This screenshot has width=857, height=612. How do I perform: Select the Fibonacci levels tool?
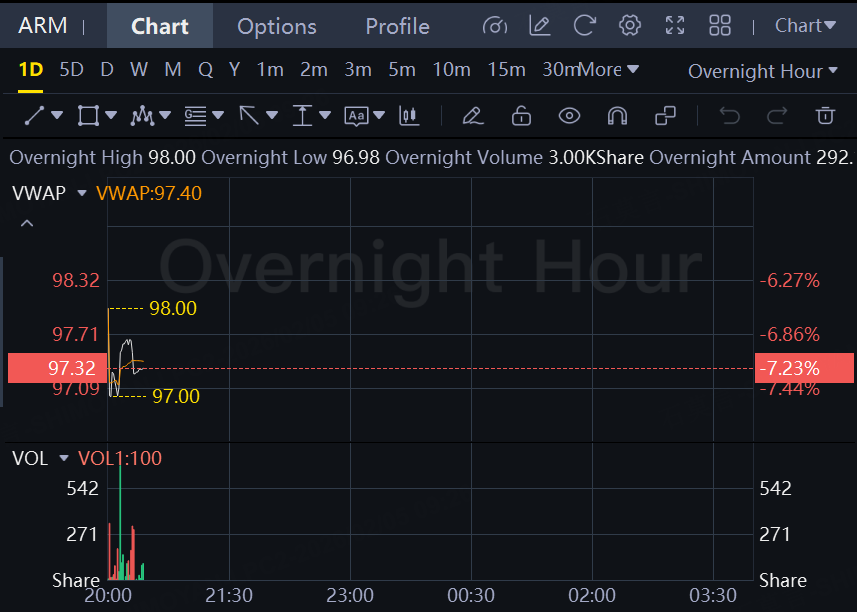click(x=195, y=116)
